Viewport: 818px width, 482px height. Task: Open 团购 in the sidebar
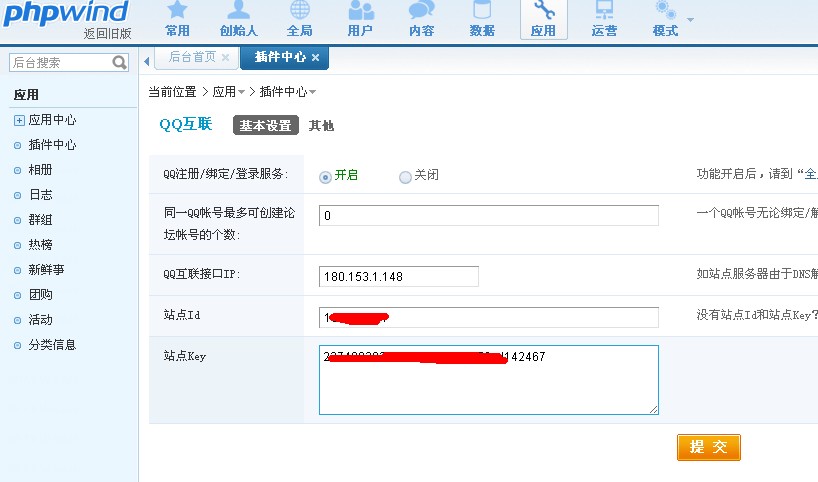(40, 295)
